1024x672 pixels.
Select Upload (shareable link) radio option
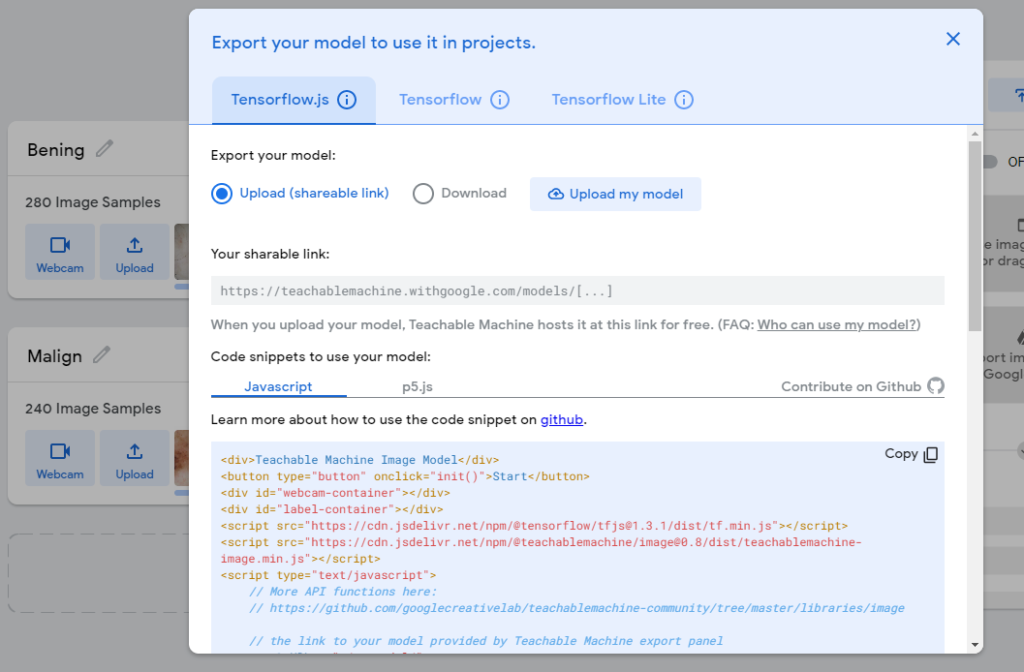(300, 193)
